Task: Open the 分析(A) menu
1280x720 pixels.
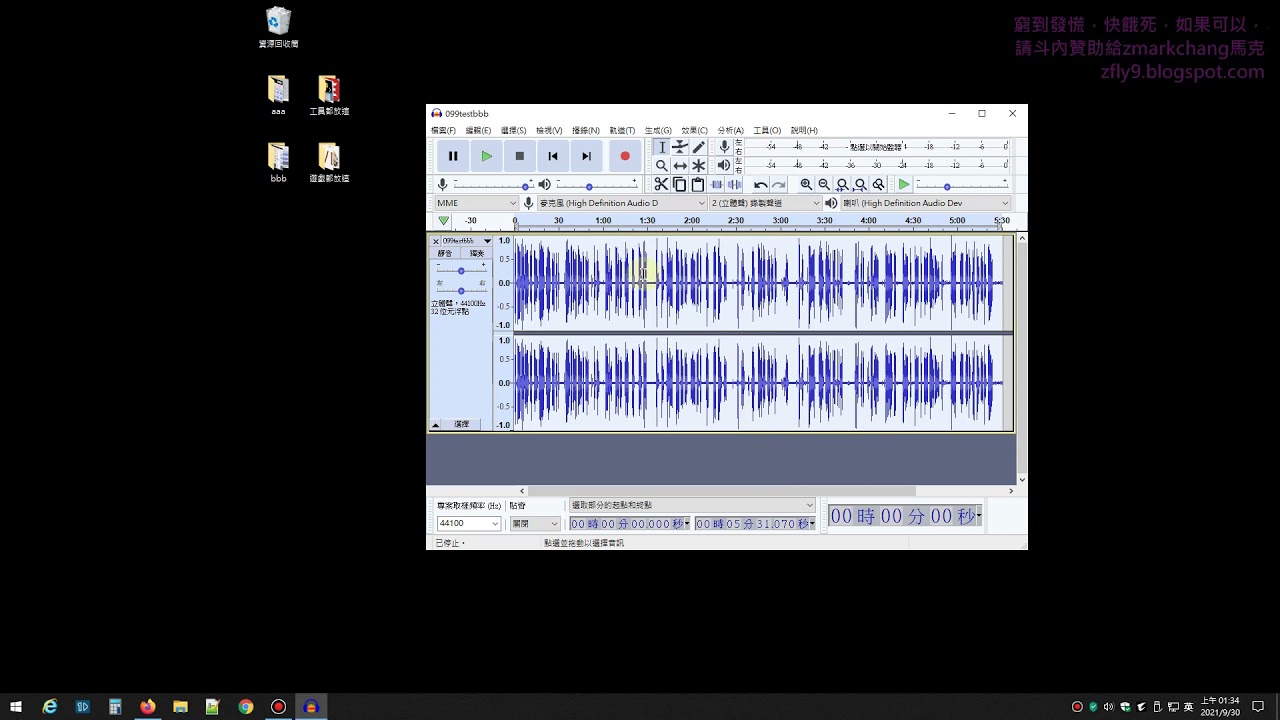Action: click(x=730, y=130)
